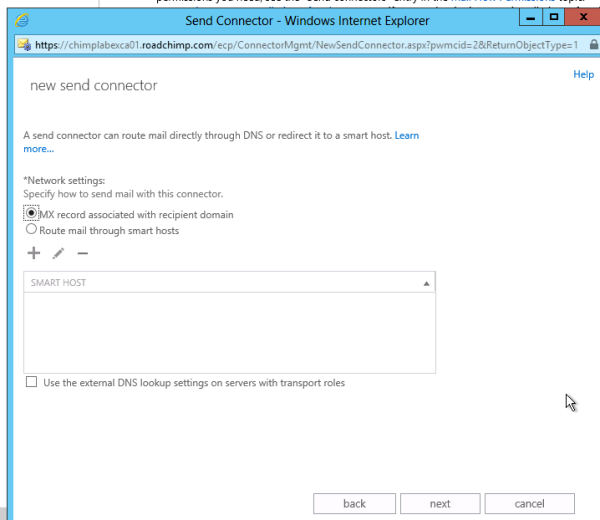This screenshot has width=600, height=520.
Task: Click the envelope page icon in address bar
Action: (24, 45)
